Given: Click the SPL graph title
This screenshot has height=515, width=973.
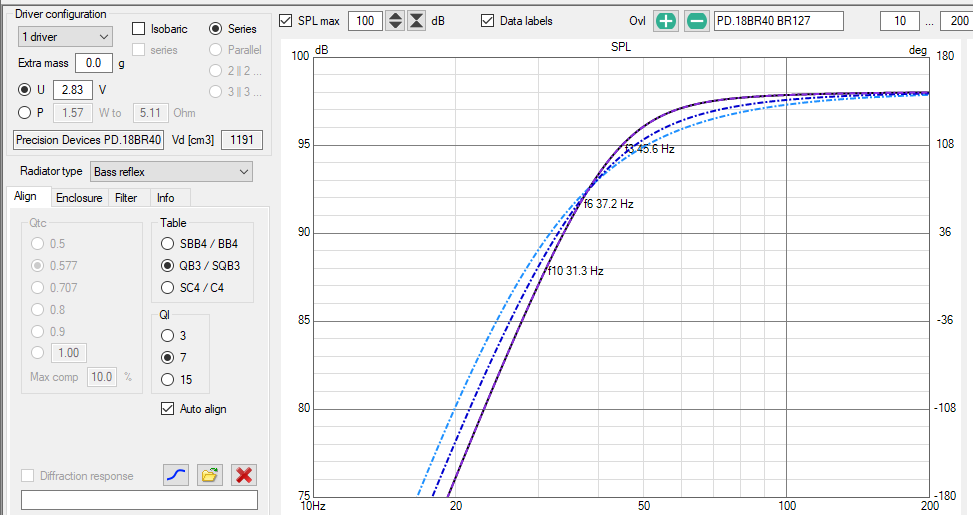Looking at the screenshot, I should 621,47.
